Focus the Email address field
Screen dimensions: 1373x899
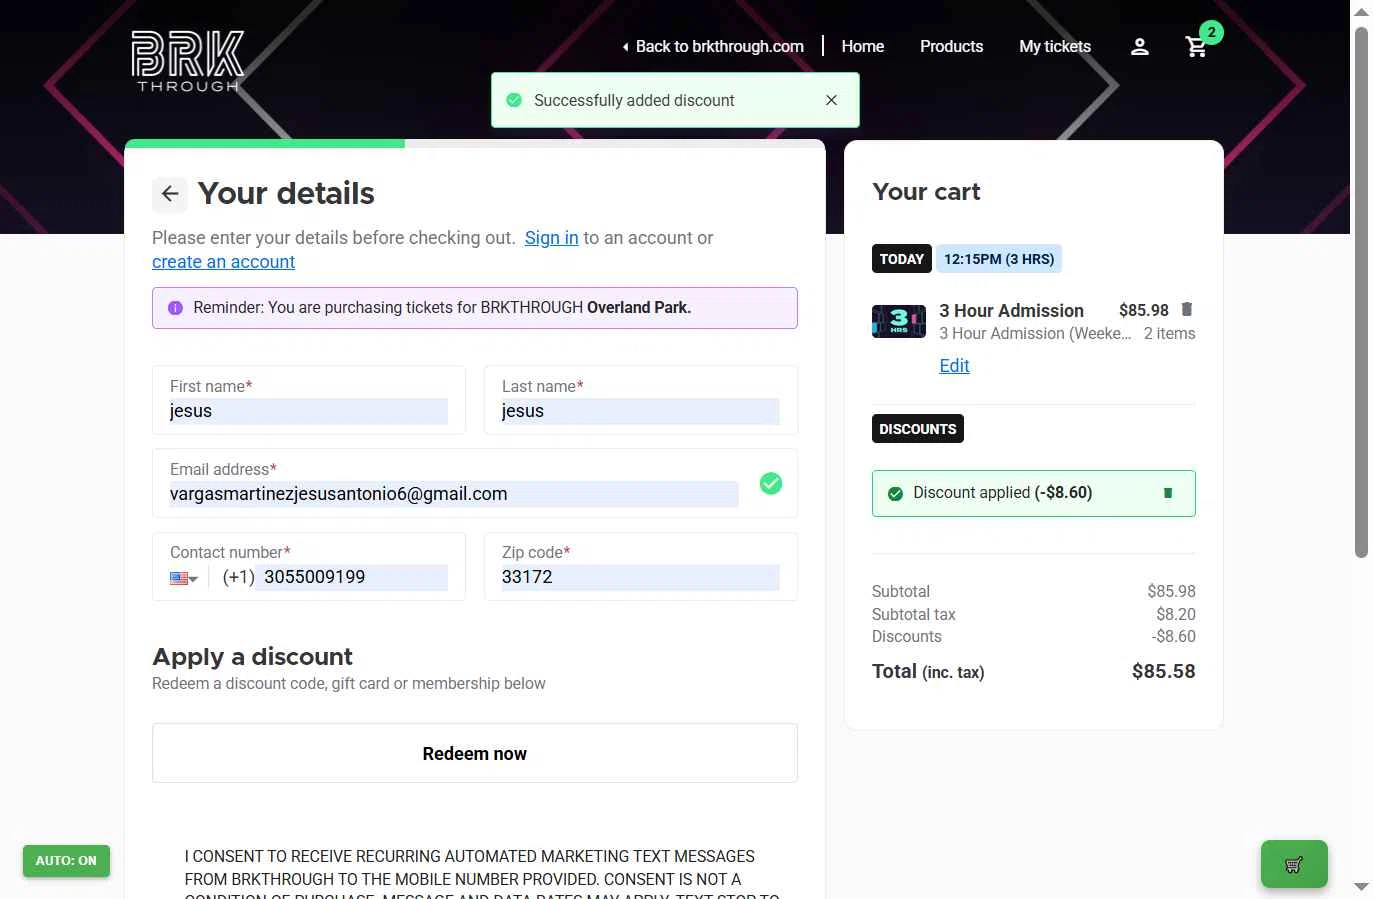(x=475, y=483)
